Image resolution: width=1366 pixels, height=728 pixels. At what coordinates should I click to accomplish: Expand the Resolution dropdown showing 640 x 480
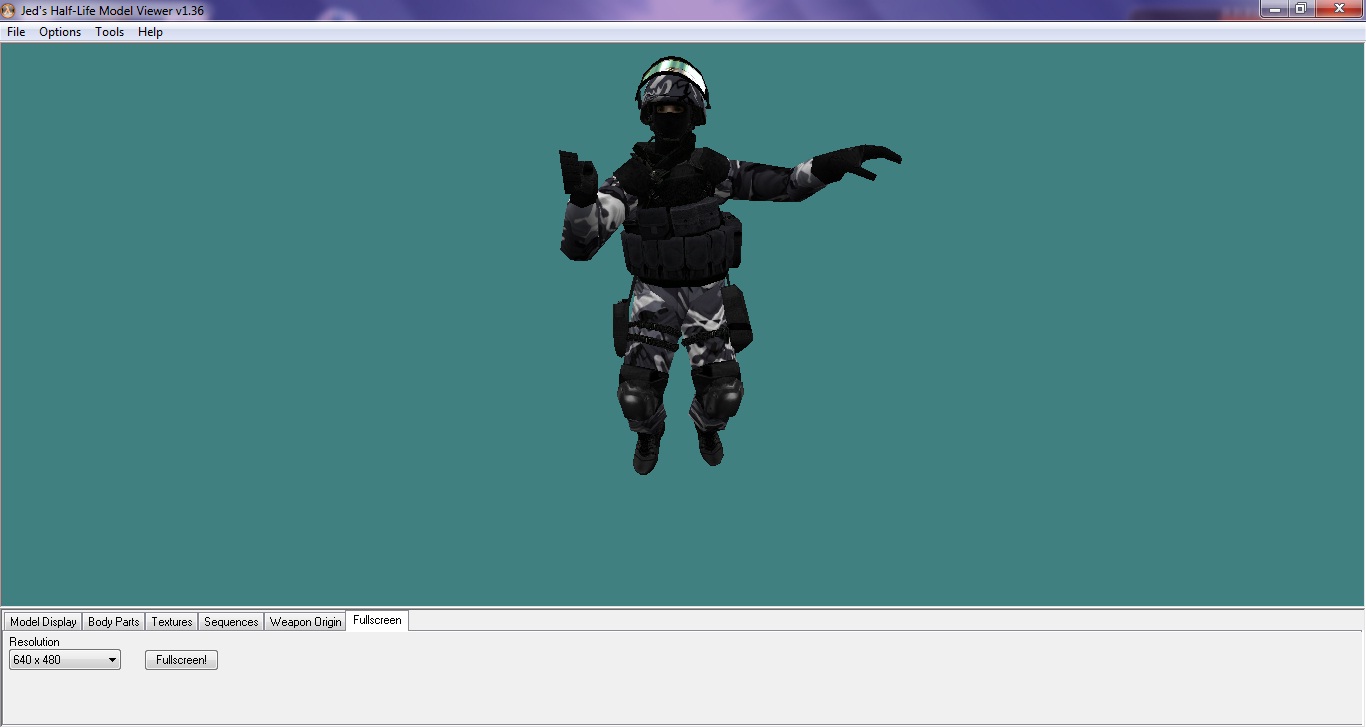tap(65, 660)
